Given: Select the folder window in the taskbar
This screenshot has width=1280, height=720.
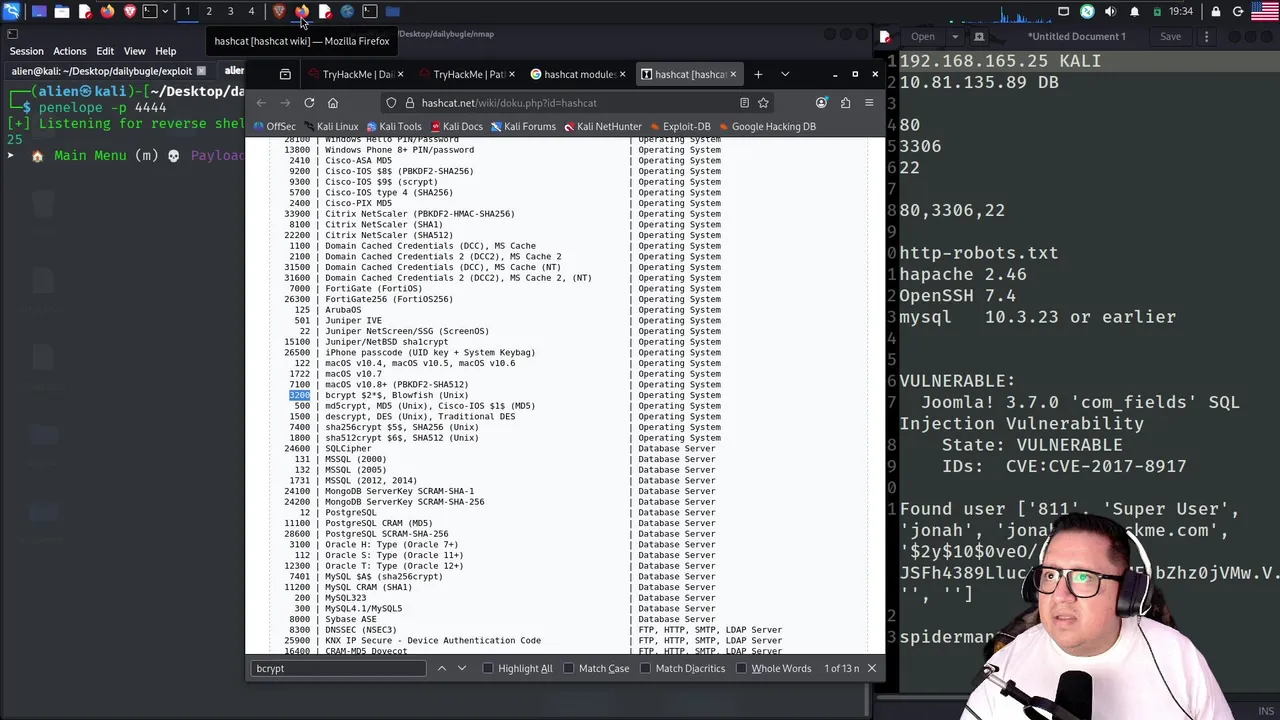Looking at the screenshot, I should pos(392,11).
